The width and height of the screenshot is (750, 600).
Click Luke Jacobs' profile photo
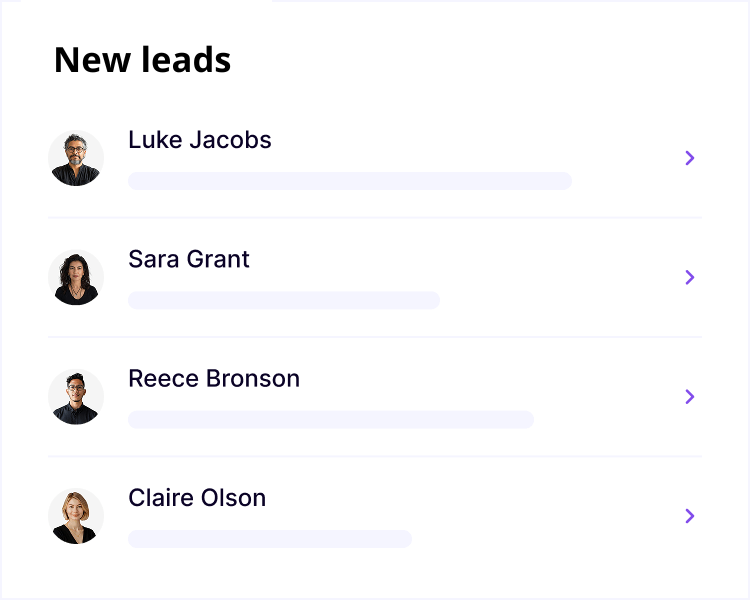coord(76,158)
